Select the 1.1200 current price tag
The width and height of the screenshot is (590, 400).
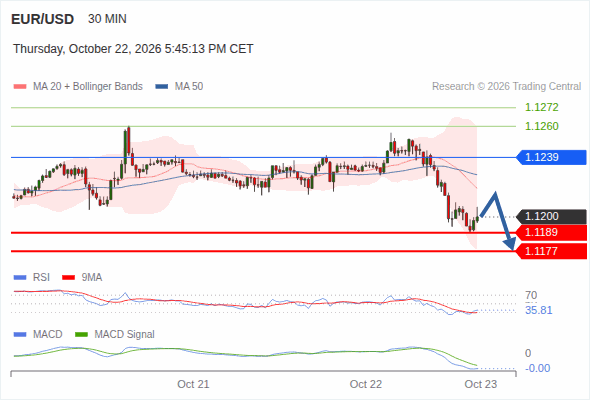(551, 216)
